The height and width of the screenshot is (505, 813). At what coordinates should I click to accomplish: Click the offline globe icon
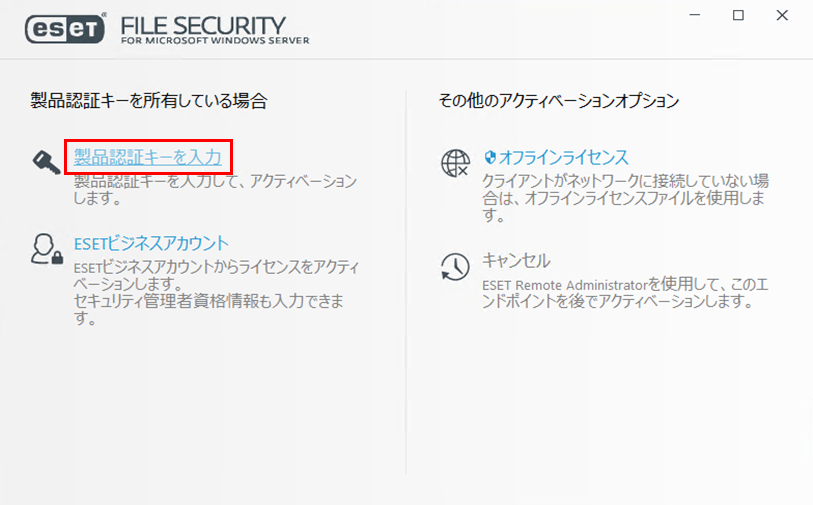point(455,161)
